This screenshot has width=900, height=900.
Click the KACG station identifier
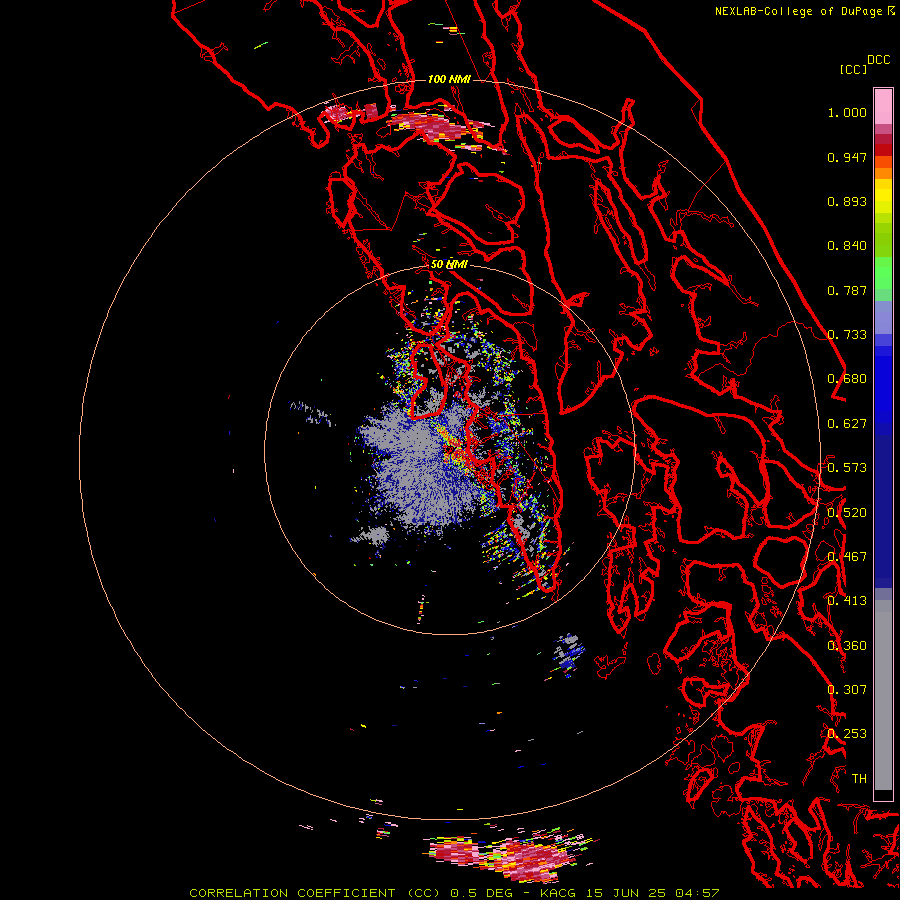(558, 893)
